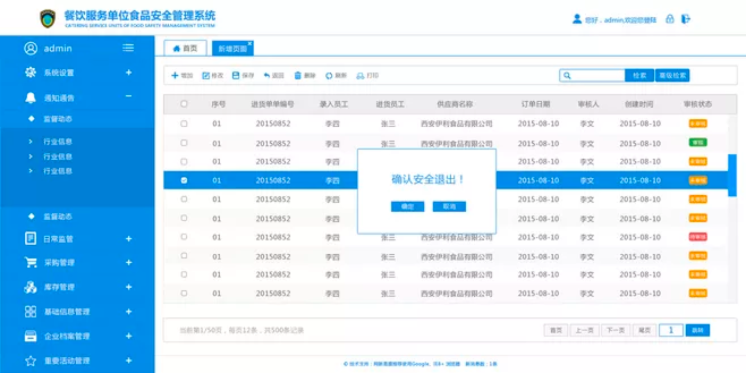Focus the page number input showing 1
Screen dimensions: 746x373
pos(671,330)
